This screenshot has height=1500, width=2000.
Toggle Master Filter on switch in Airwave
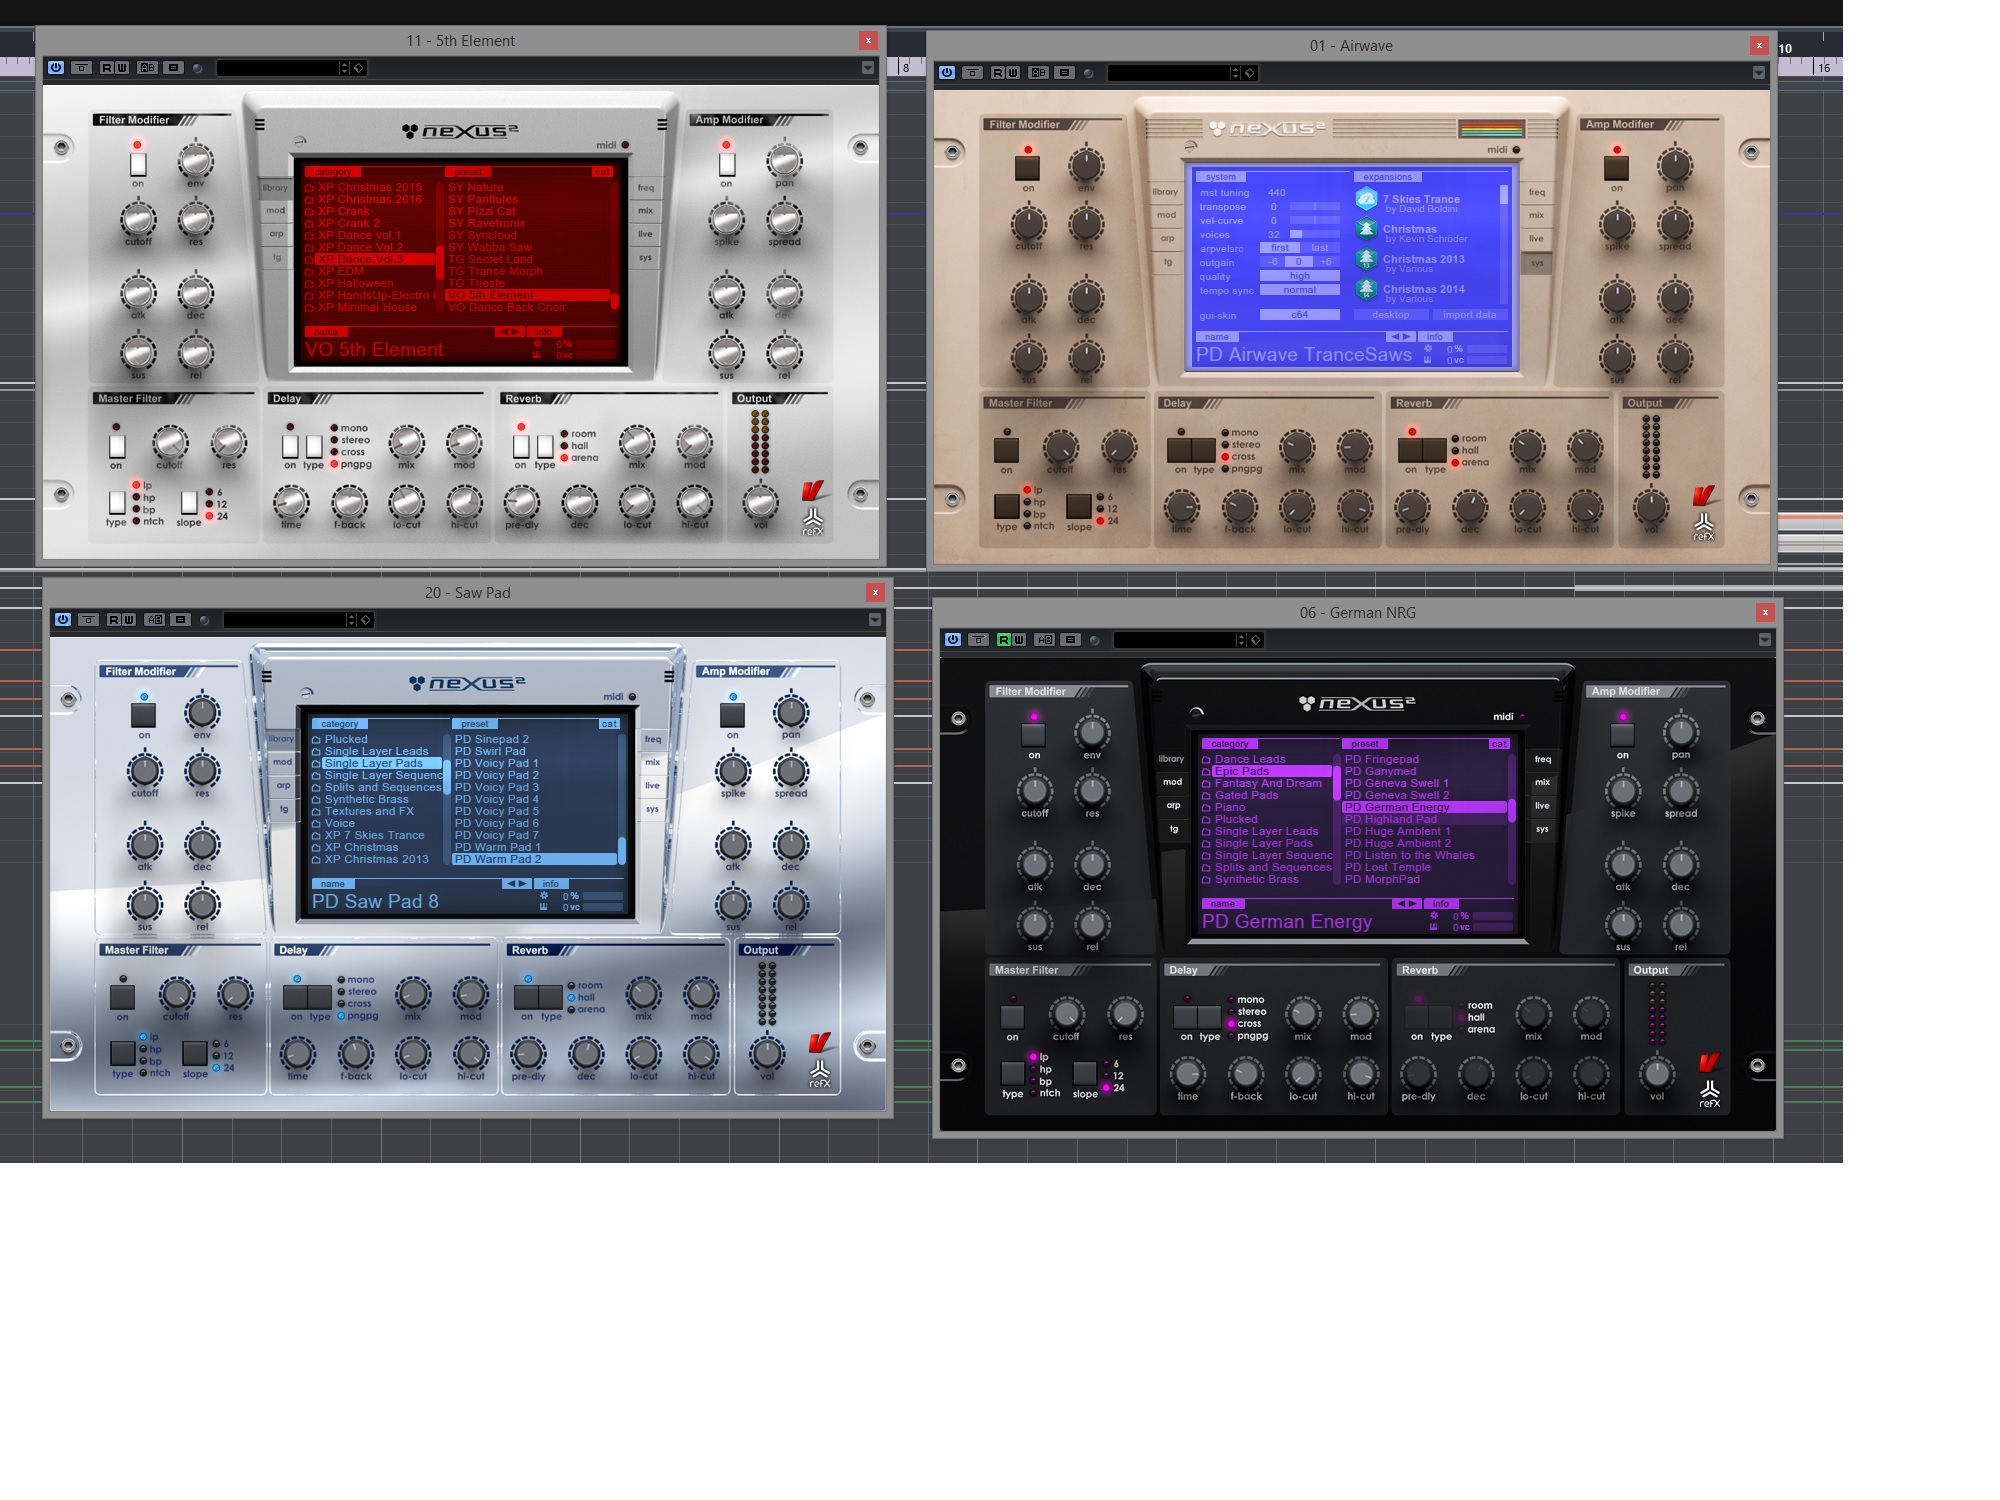(x=1006, y=450)
